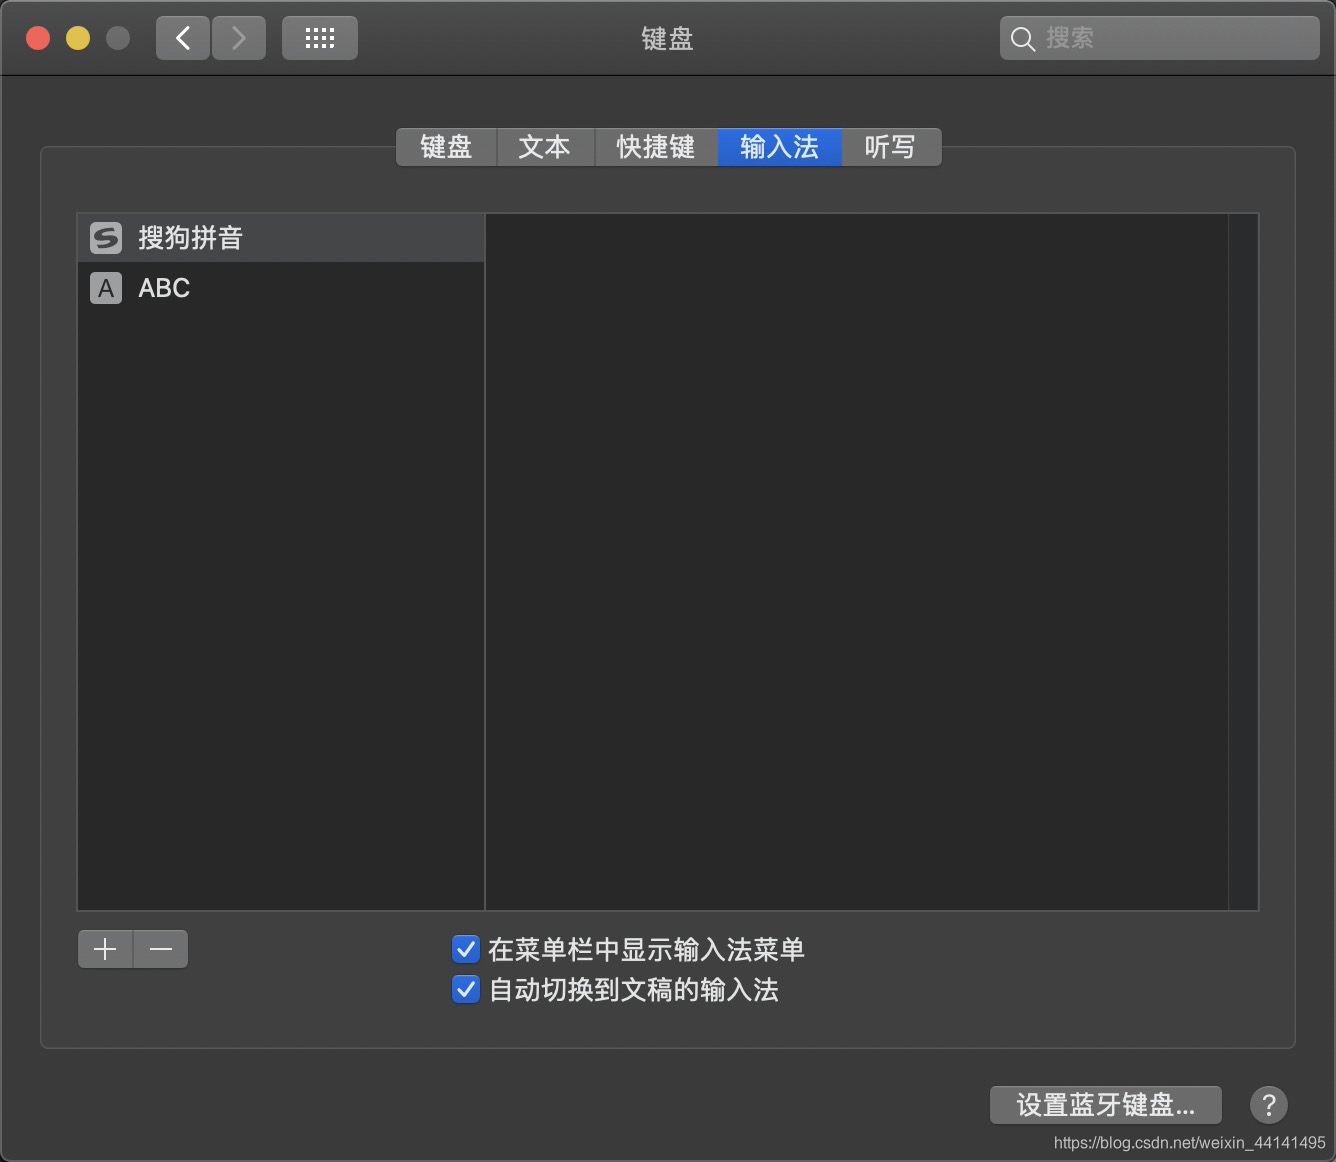The image size is (1336, 1162).
Task: Close the window with the red button
Action: pyautogui.click(x=38, y=38)
